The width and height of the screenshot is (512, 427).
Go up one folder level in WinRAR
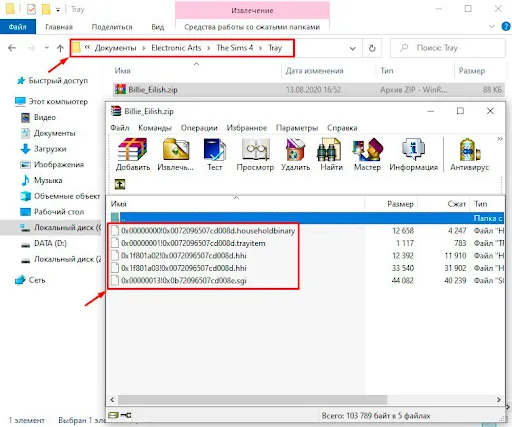(x=120, y=184)
